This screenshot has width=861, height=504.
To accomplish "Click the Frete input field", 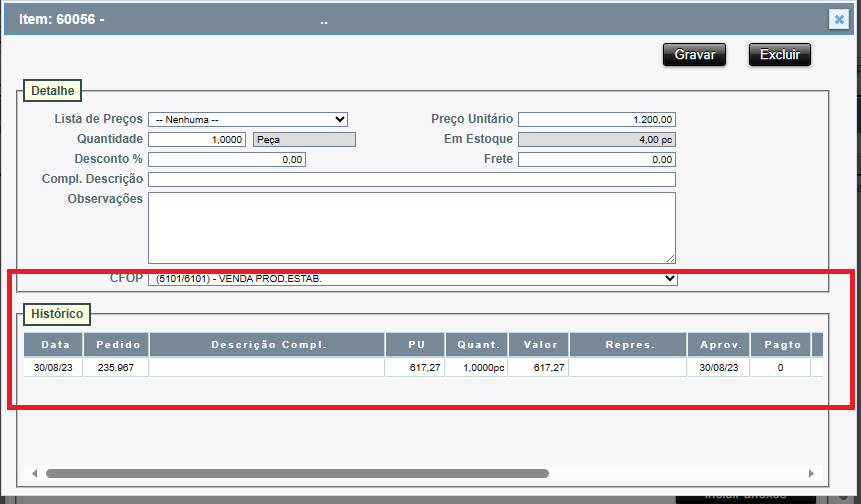I will pyautogui.click(x=596, y=159).
